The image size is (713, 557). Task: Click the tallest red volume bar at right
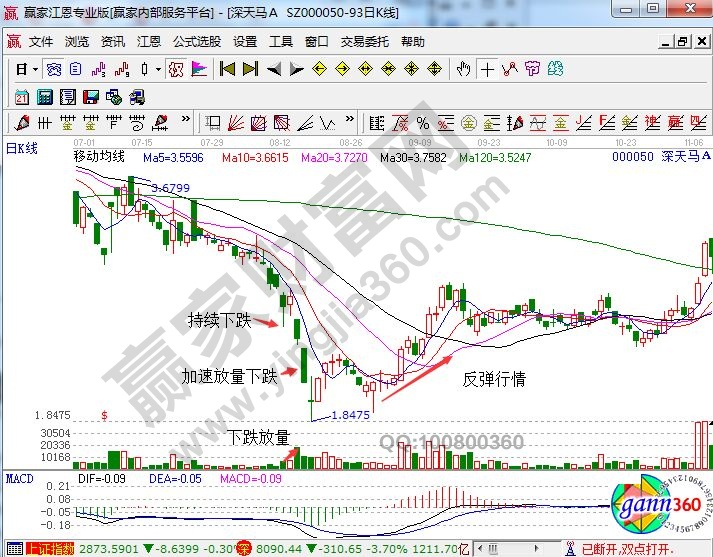[x=697, y=444]
